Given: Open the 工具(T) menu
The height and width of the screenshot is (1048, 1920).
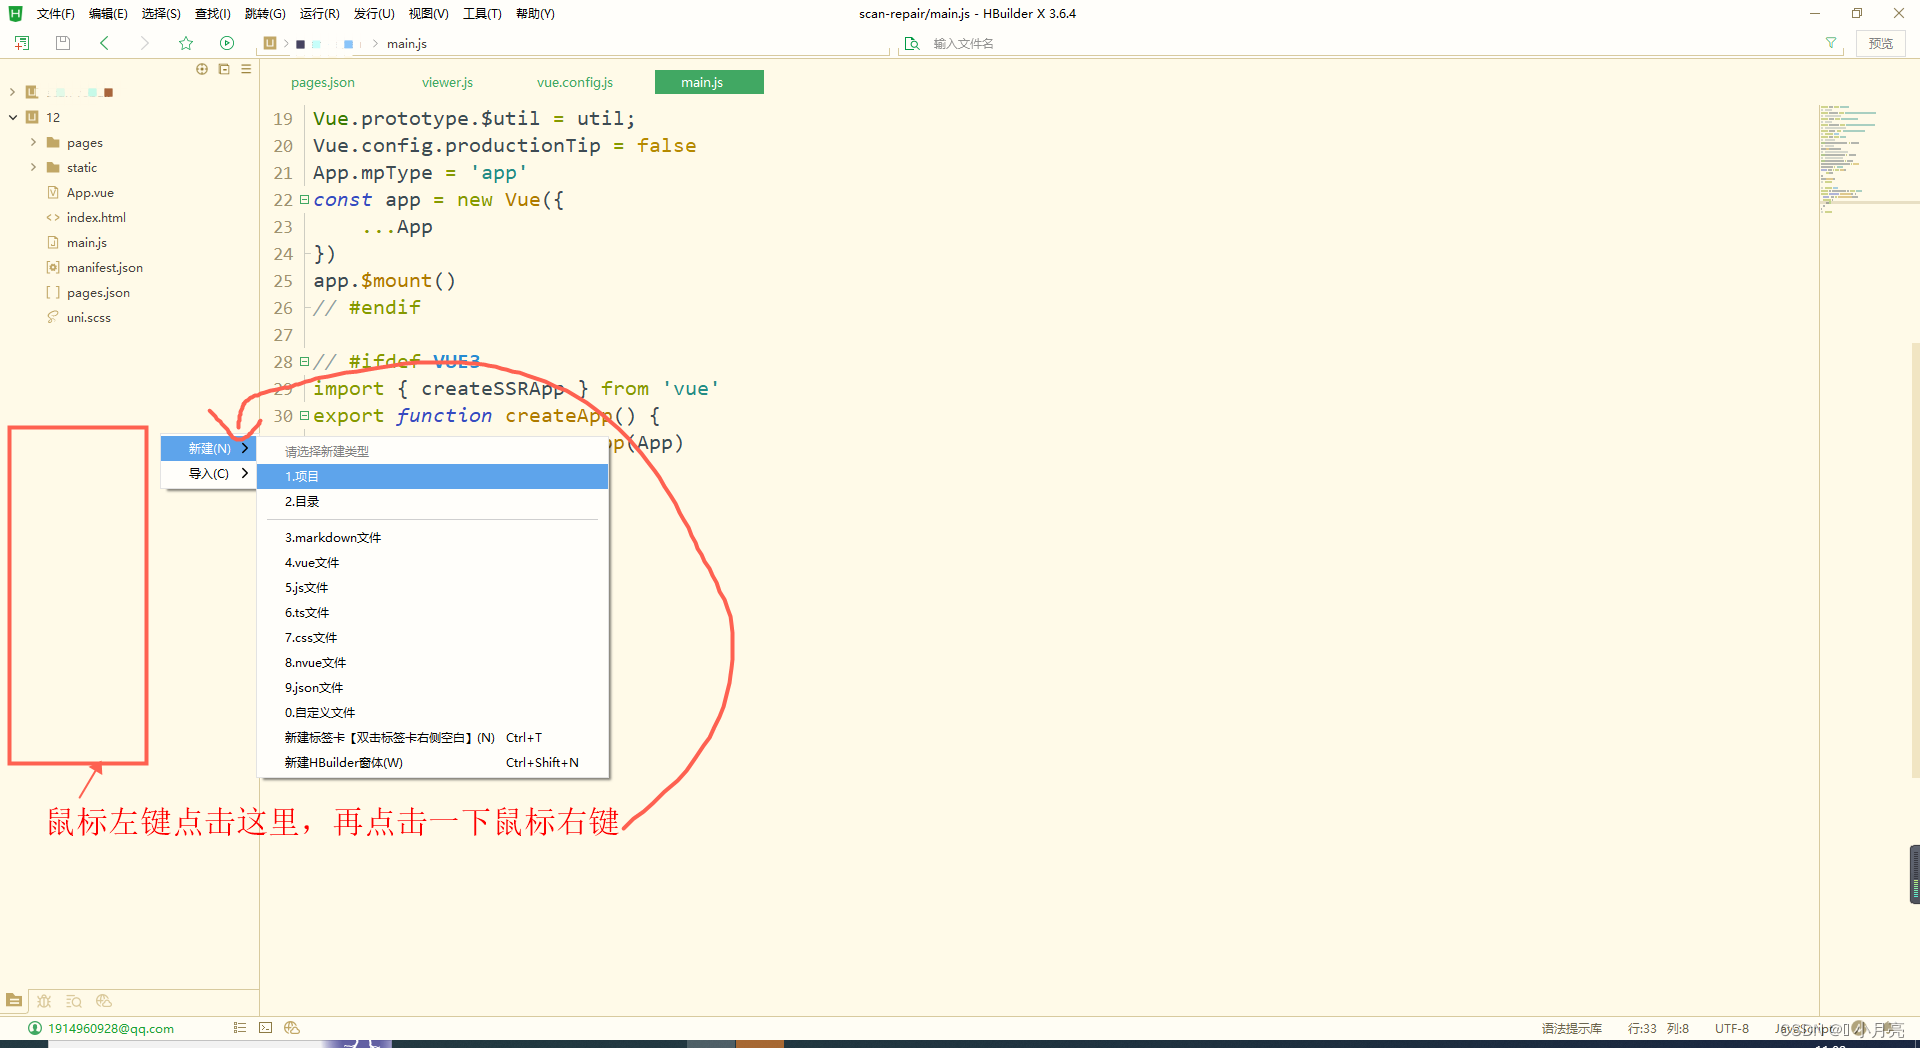Looking at the screenshot, I should click(482, 13).
